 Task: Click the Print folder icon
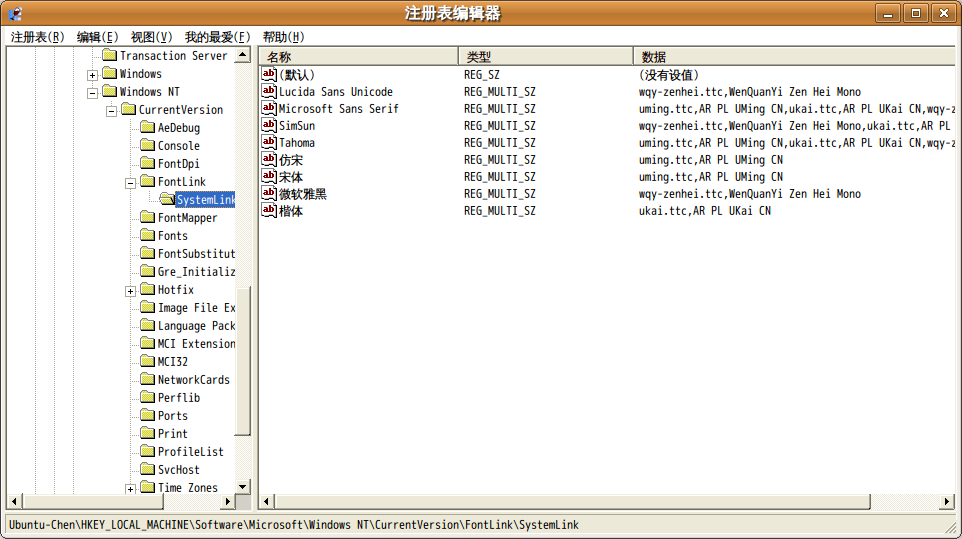tap(147, 433)
